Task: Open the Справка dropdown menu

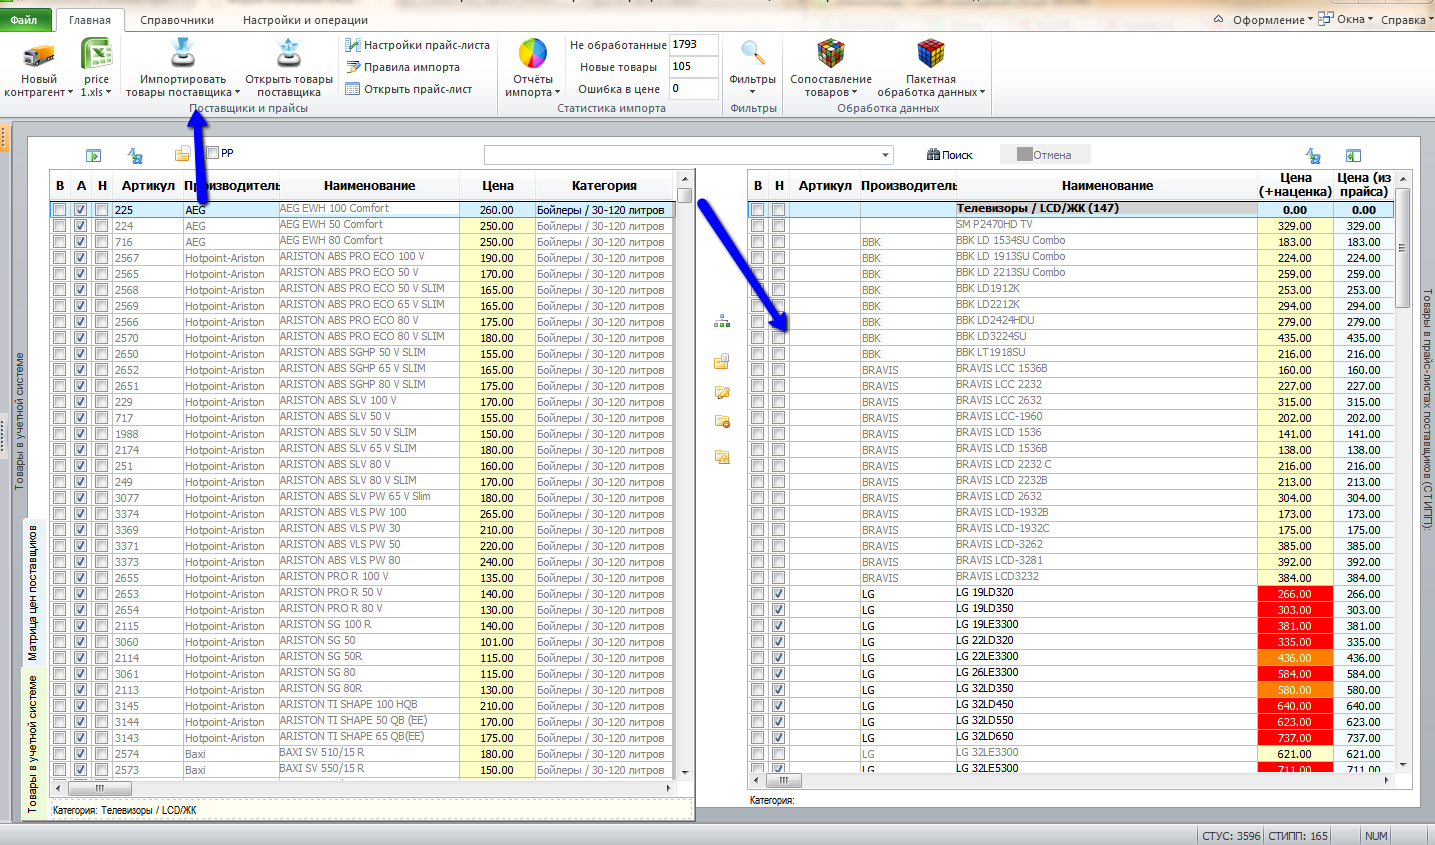Action: coord(1406,20)
